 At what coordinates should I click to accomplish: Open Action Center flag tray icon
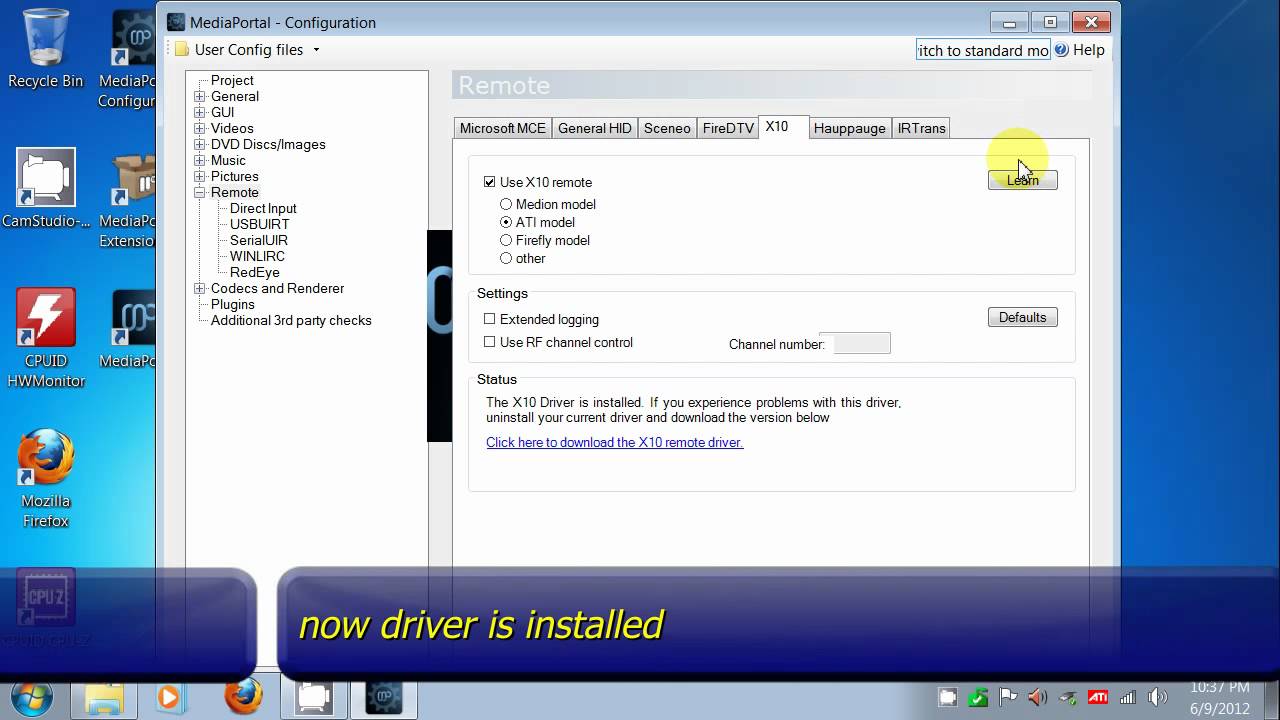coord(1008,698)
